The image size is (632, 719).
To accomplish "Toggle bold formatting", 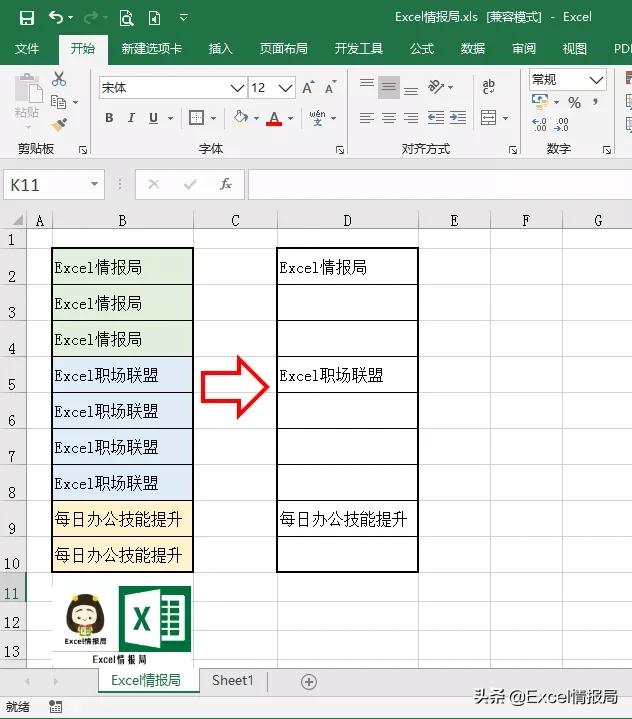I will 109,118.
